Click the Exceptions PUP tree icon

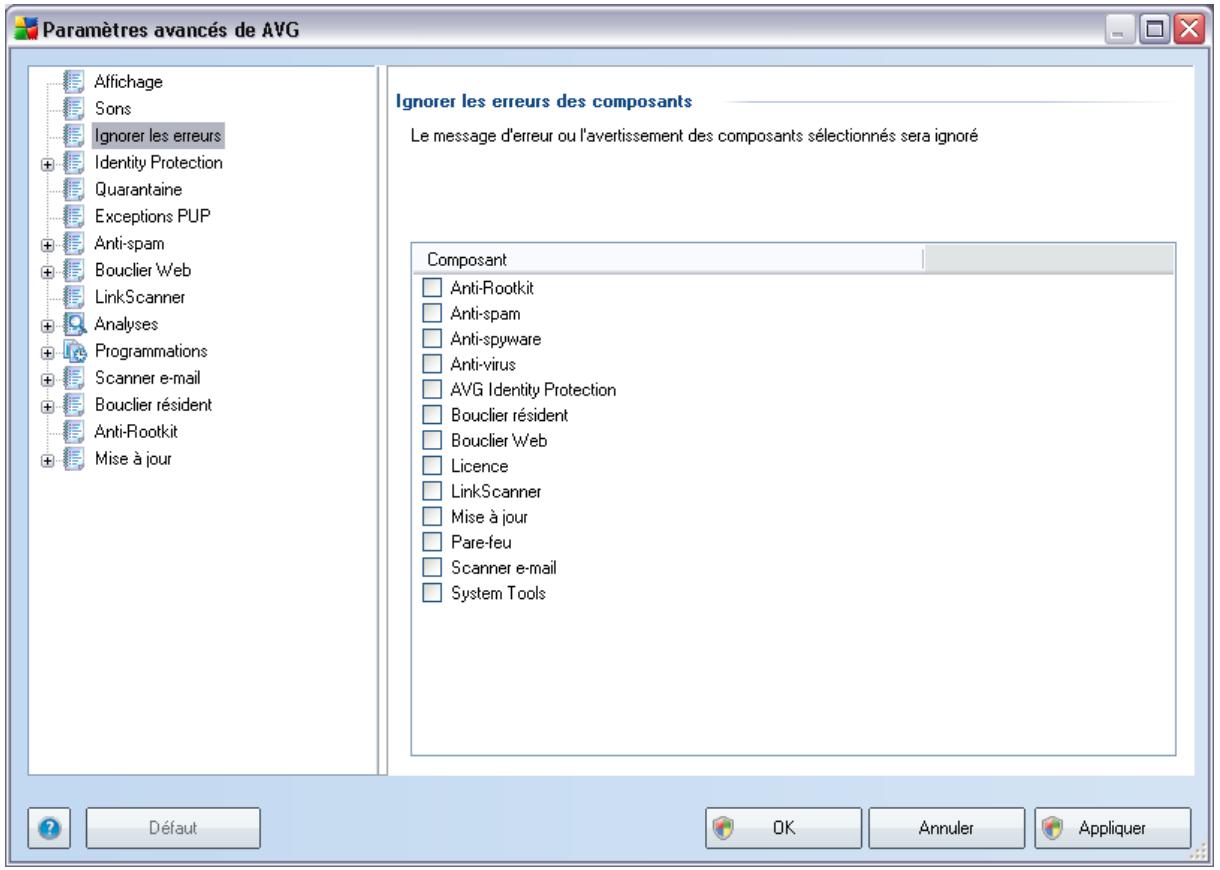72,215
